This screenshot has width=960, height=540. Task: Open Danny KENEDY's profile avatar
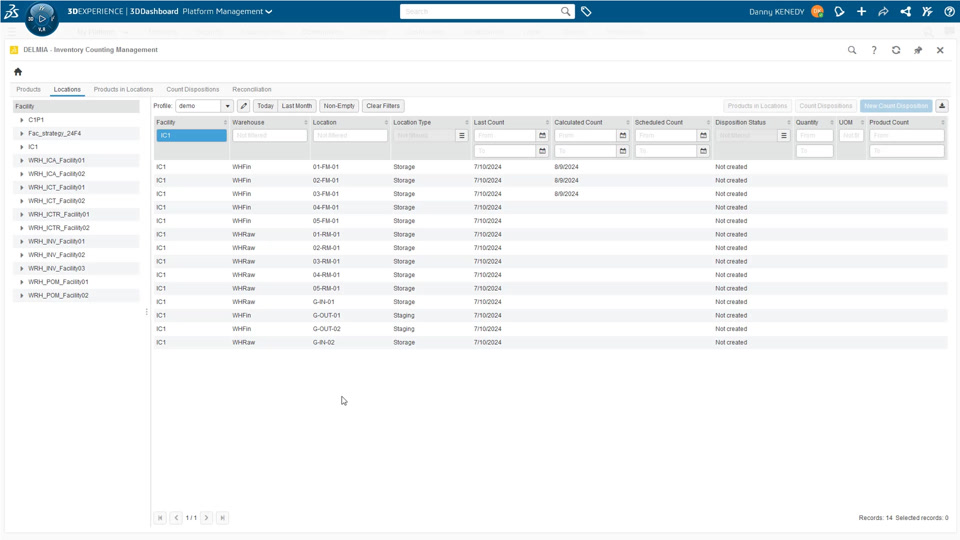pos(817,11)
